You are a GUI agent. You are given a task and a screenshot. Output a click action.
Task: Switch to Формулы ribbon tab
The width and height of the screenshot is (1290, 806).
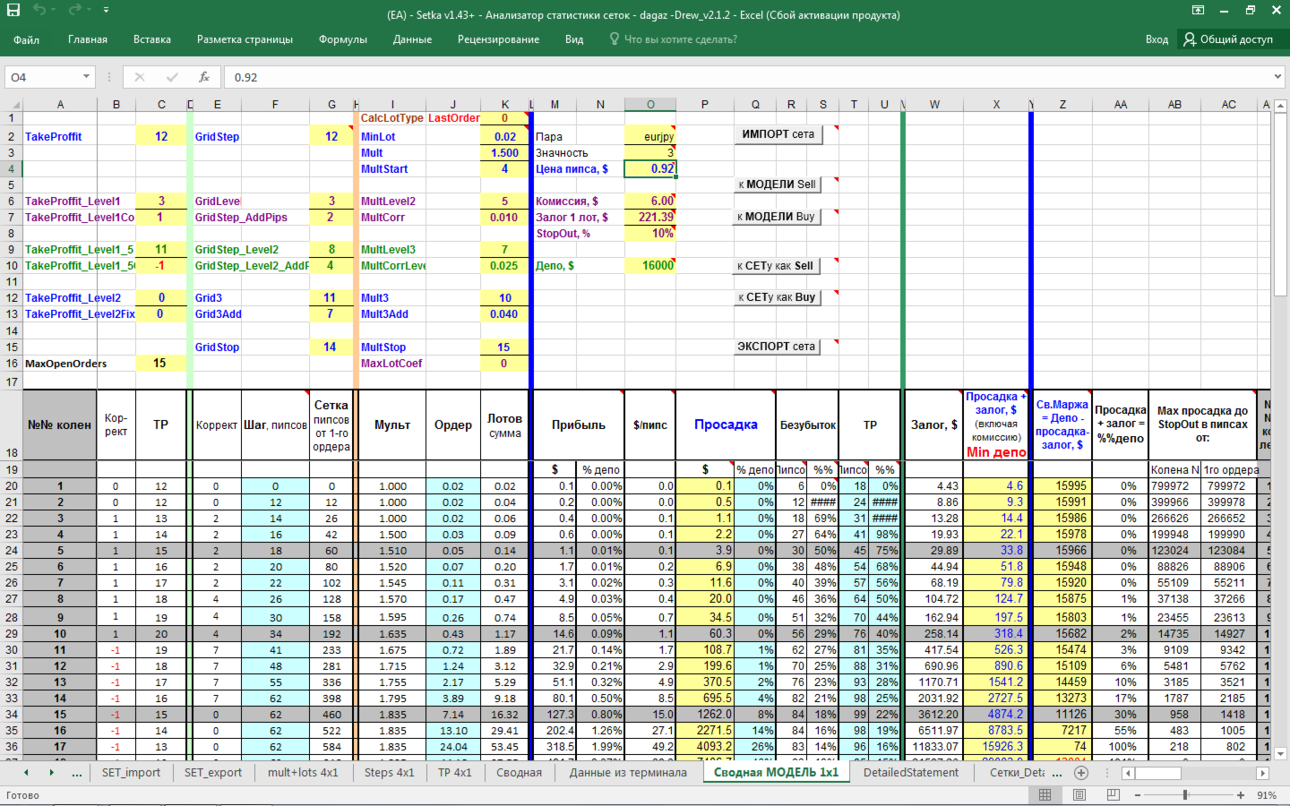pyautogui.click(x=343, y=39)
